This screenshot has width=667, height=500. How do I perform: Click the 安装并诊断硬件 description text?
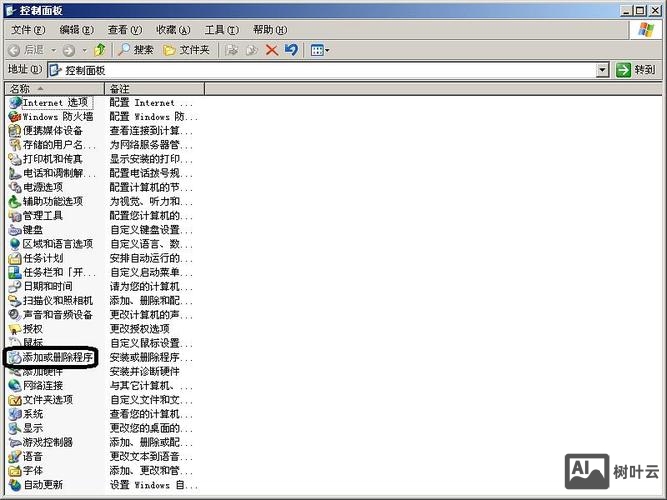(144, 371)
